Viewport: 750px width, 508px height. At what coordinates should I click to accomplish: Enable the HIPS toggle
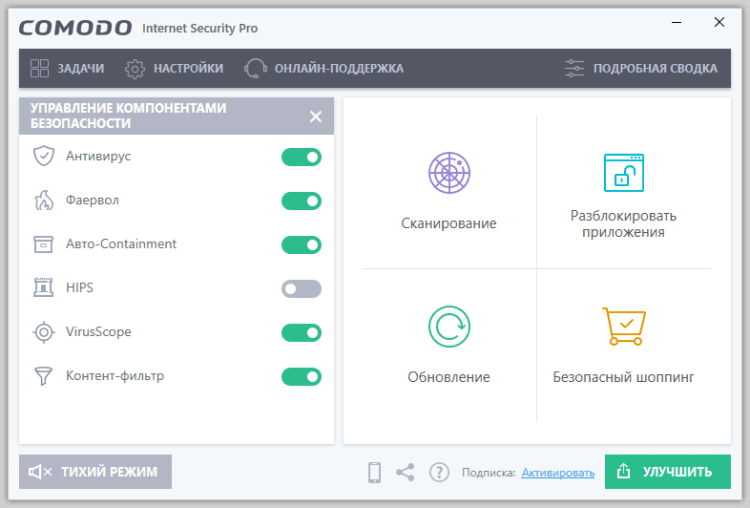[301, 289]
